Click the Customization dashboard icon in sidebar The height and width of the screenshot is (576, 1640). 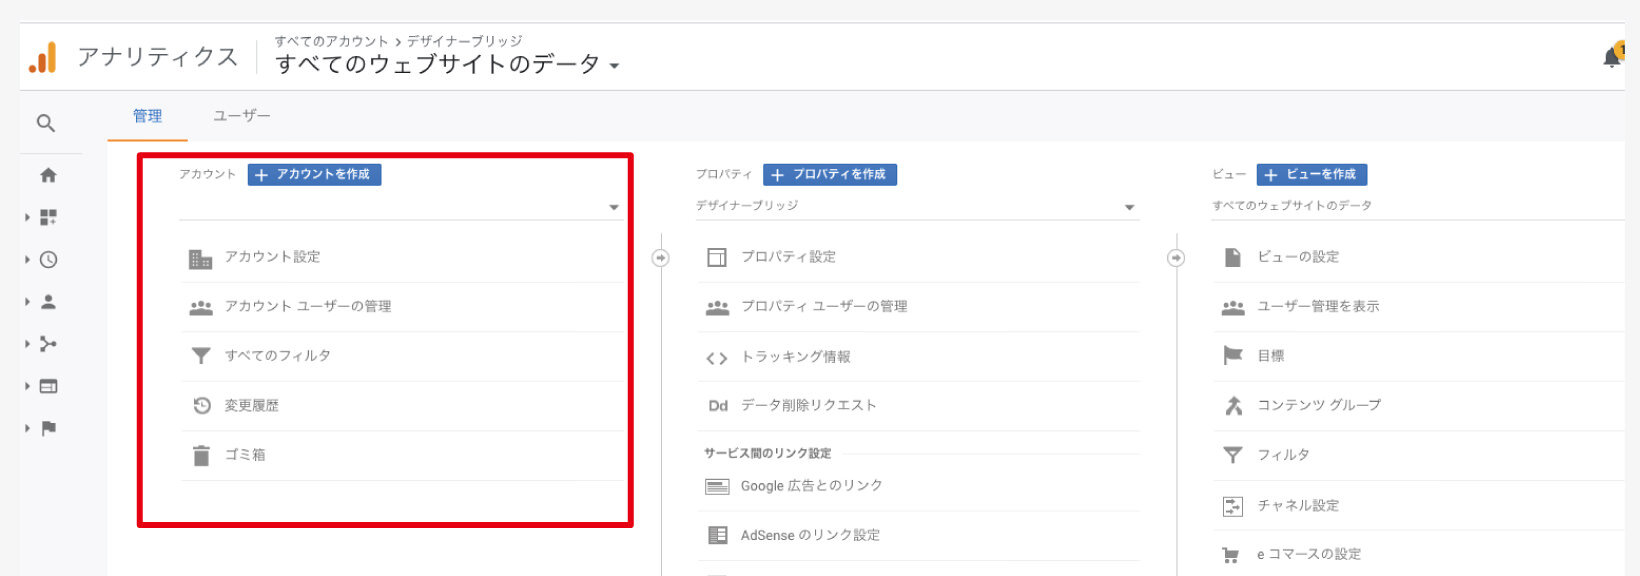point(48,217)
